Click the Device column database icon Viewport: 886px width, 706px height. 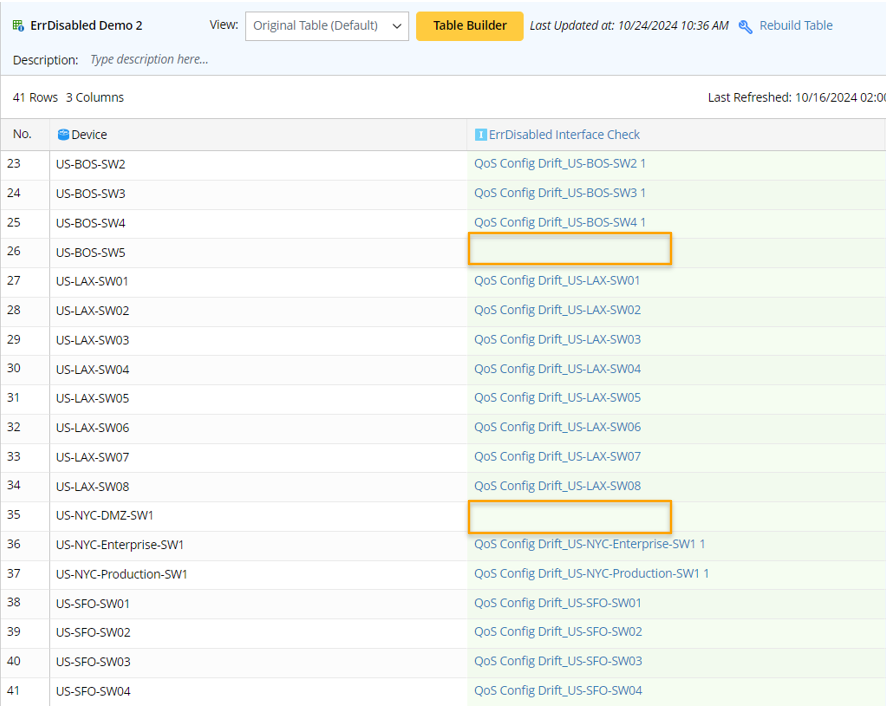click(x=64, y=135)
